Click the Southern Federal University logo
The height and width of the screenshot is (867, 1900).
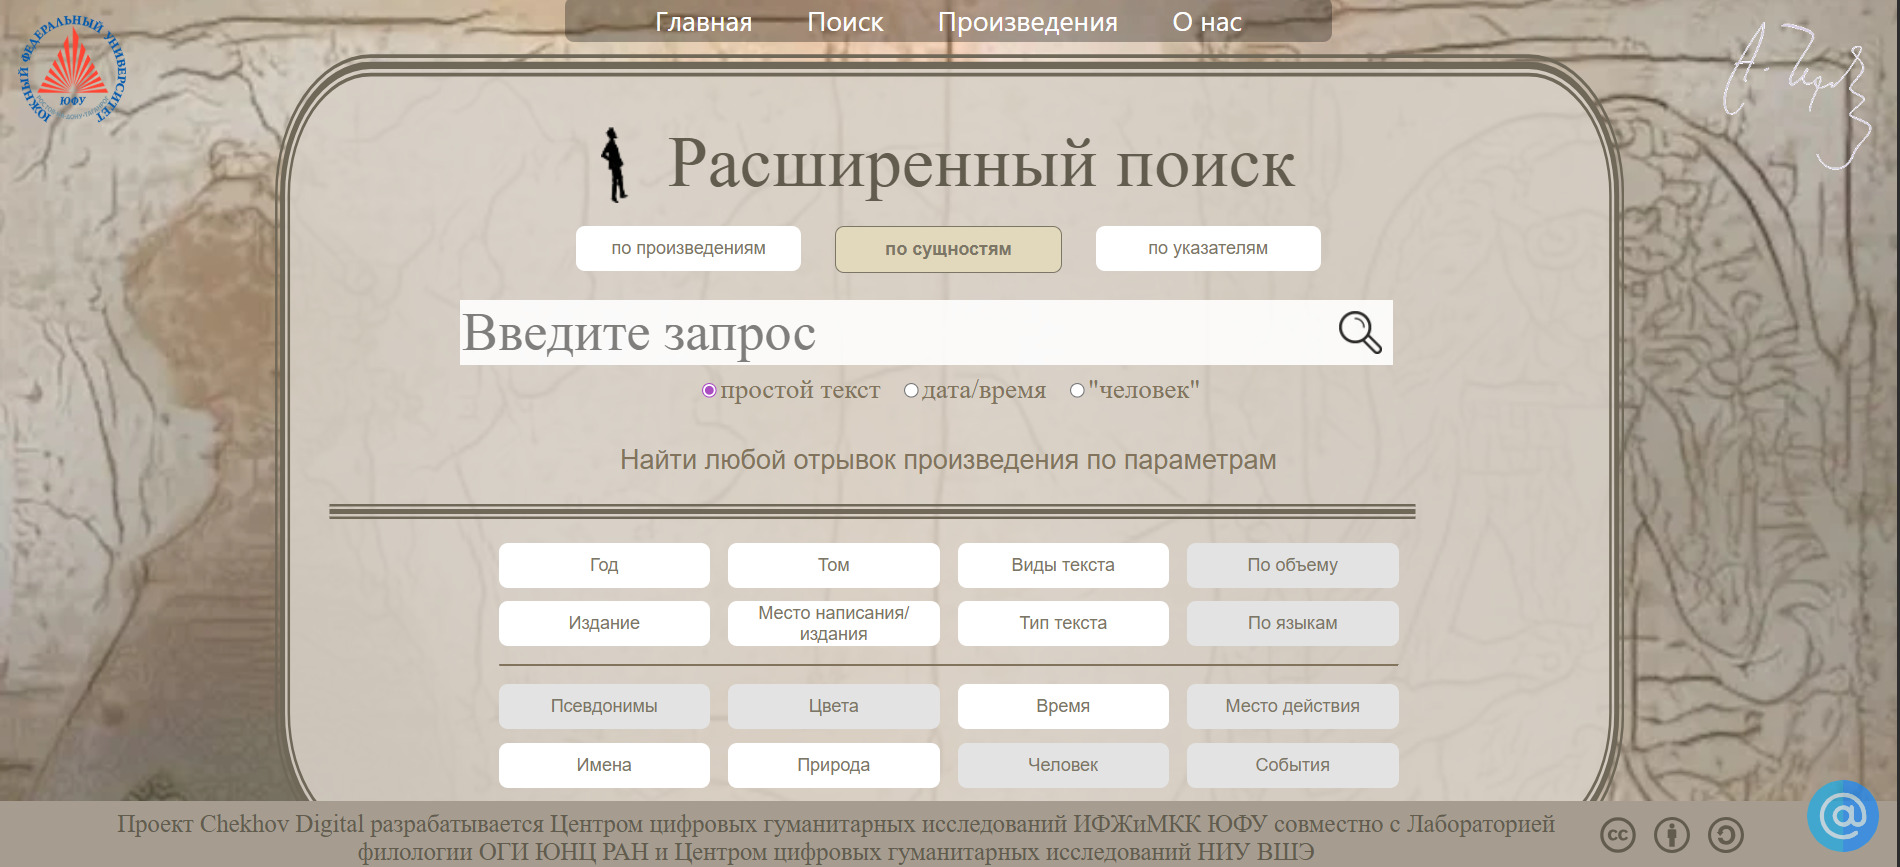(73, 70)
